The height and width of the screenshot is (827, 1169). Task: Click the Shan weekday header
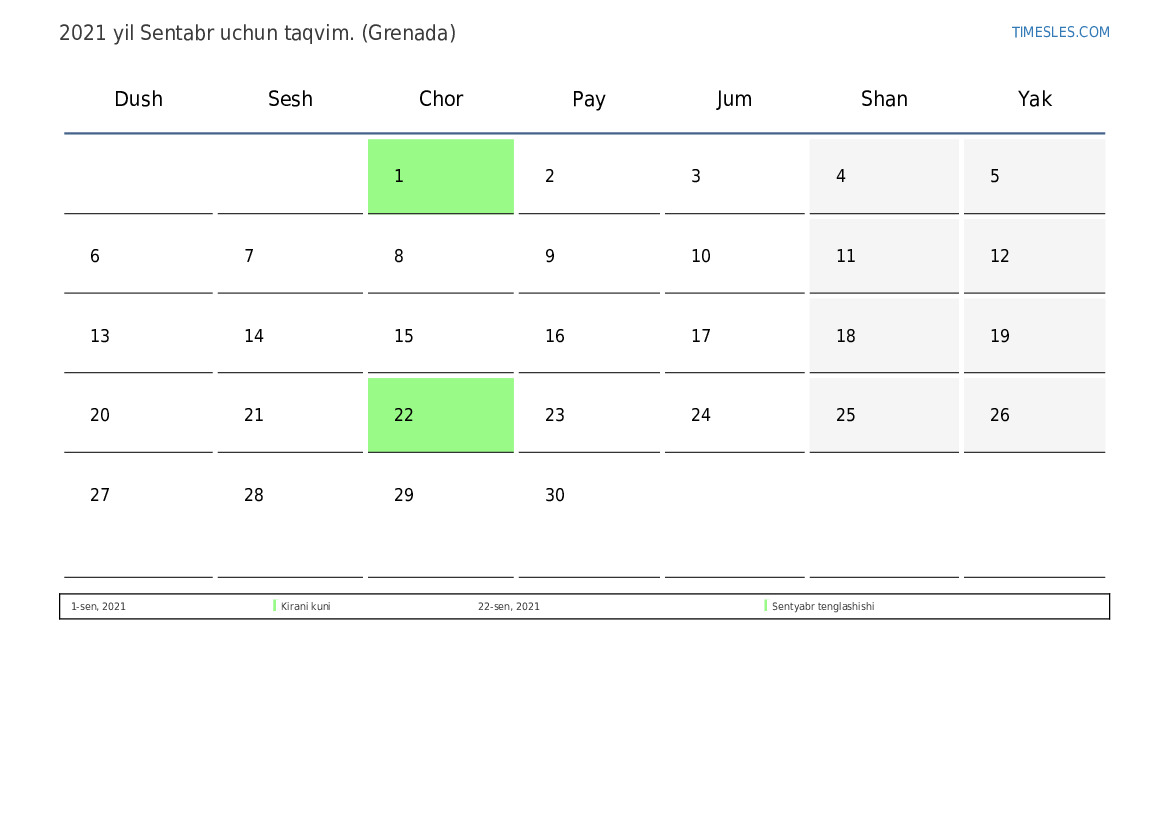884,99
